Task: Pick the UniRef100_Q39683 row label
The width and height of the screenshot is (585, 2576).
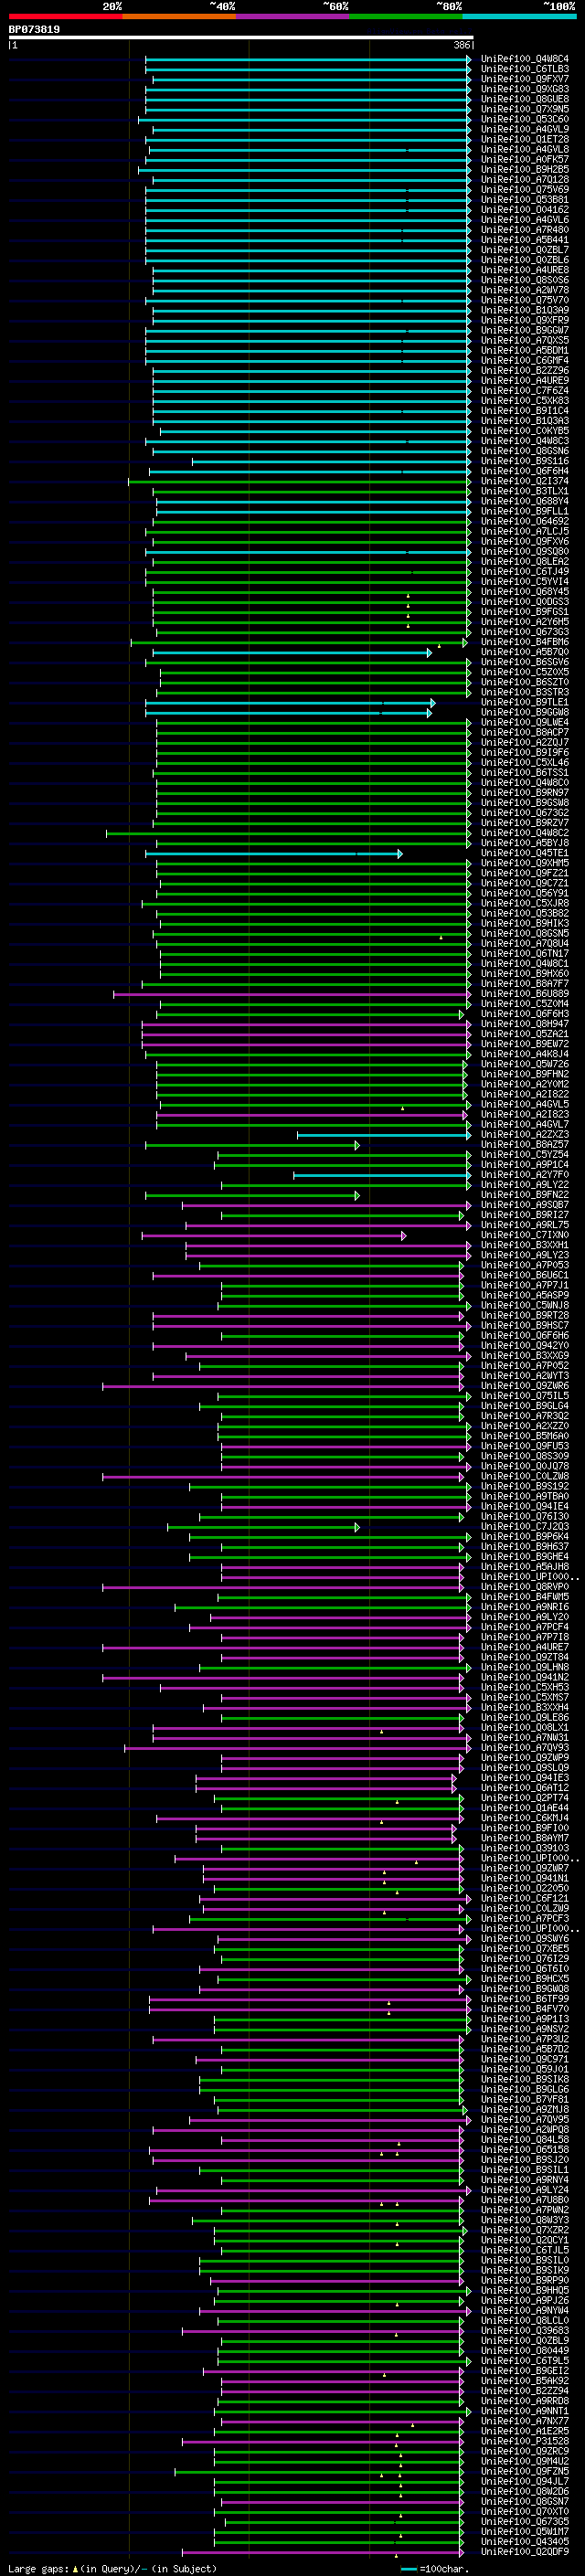Action: click(x=524, y=2331)
